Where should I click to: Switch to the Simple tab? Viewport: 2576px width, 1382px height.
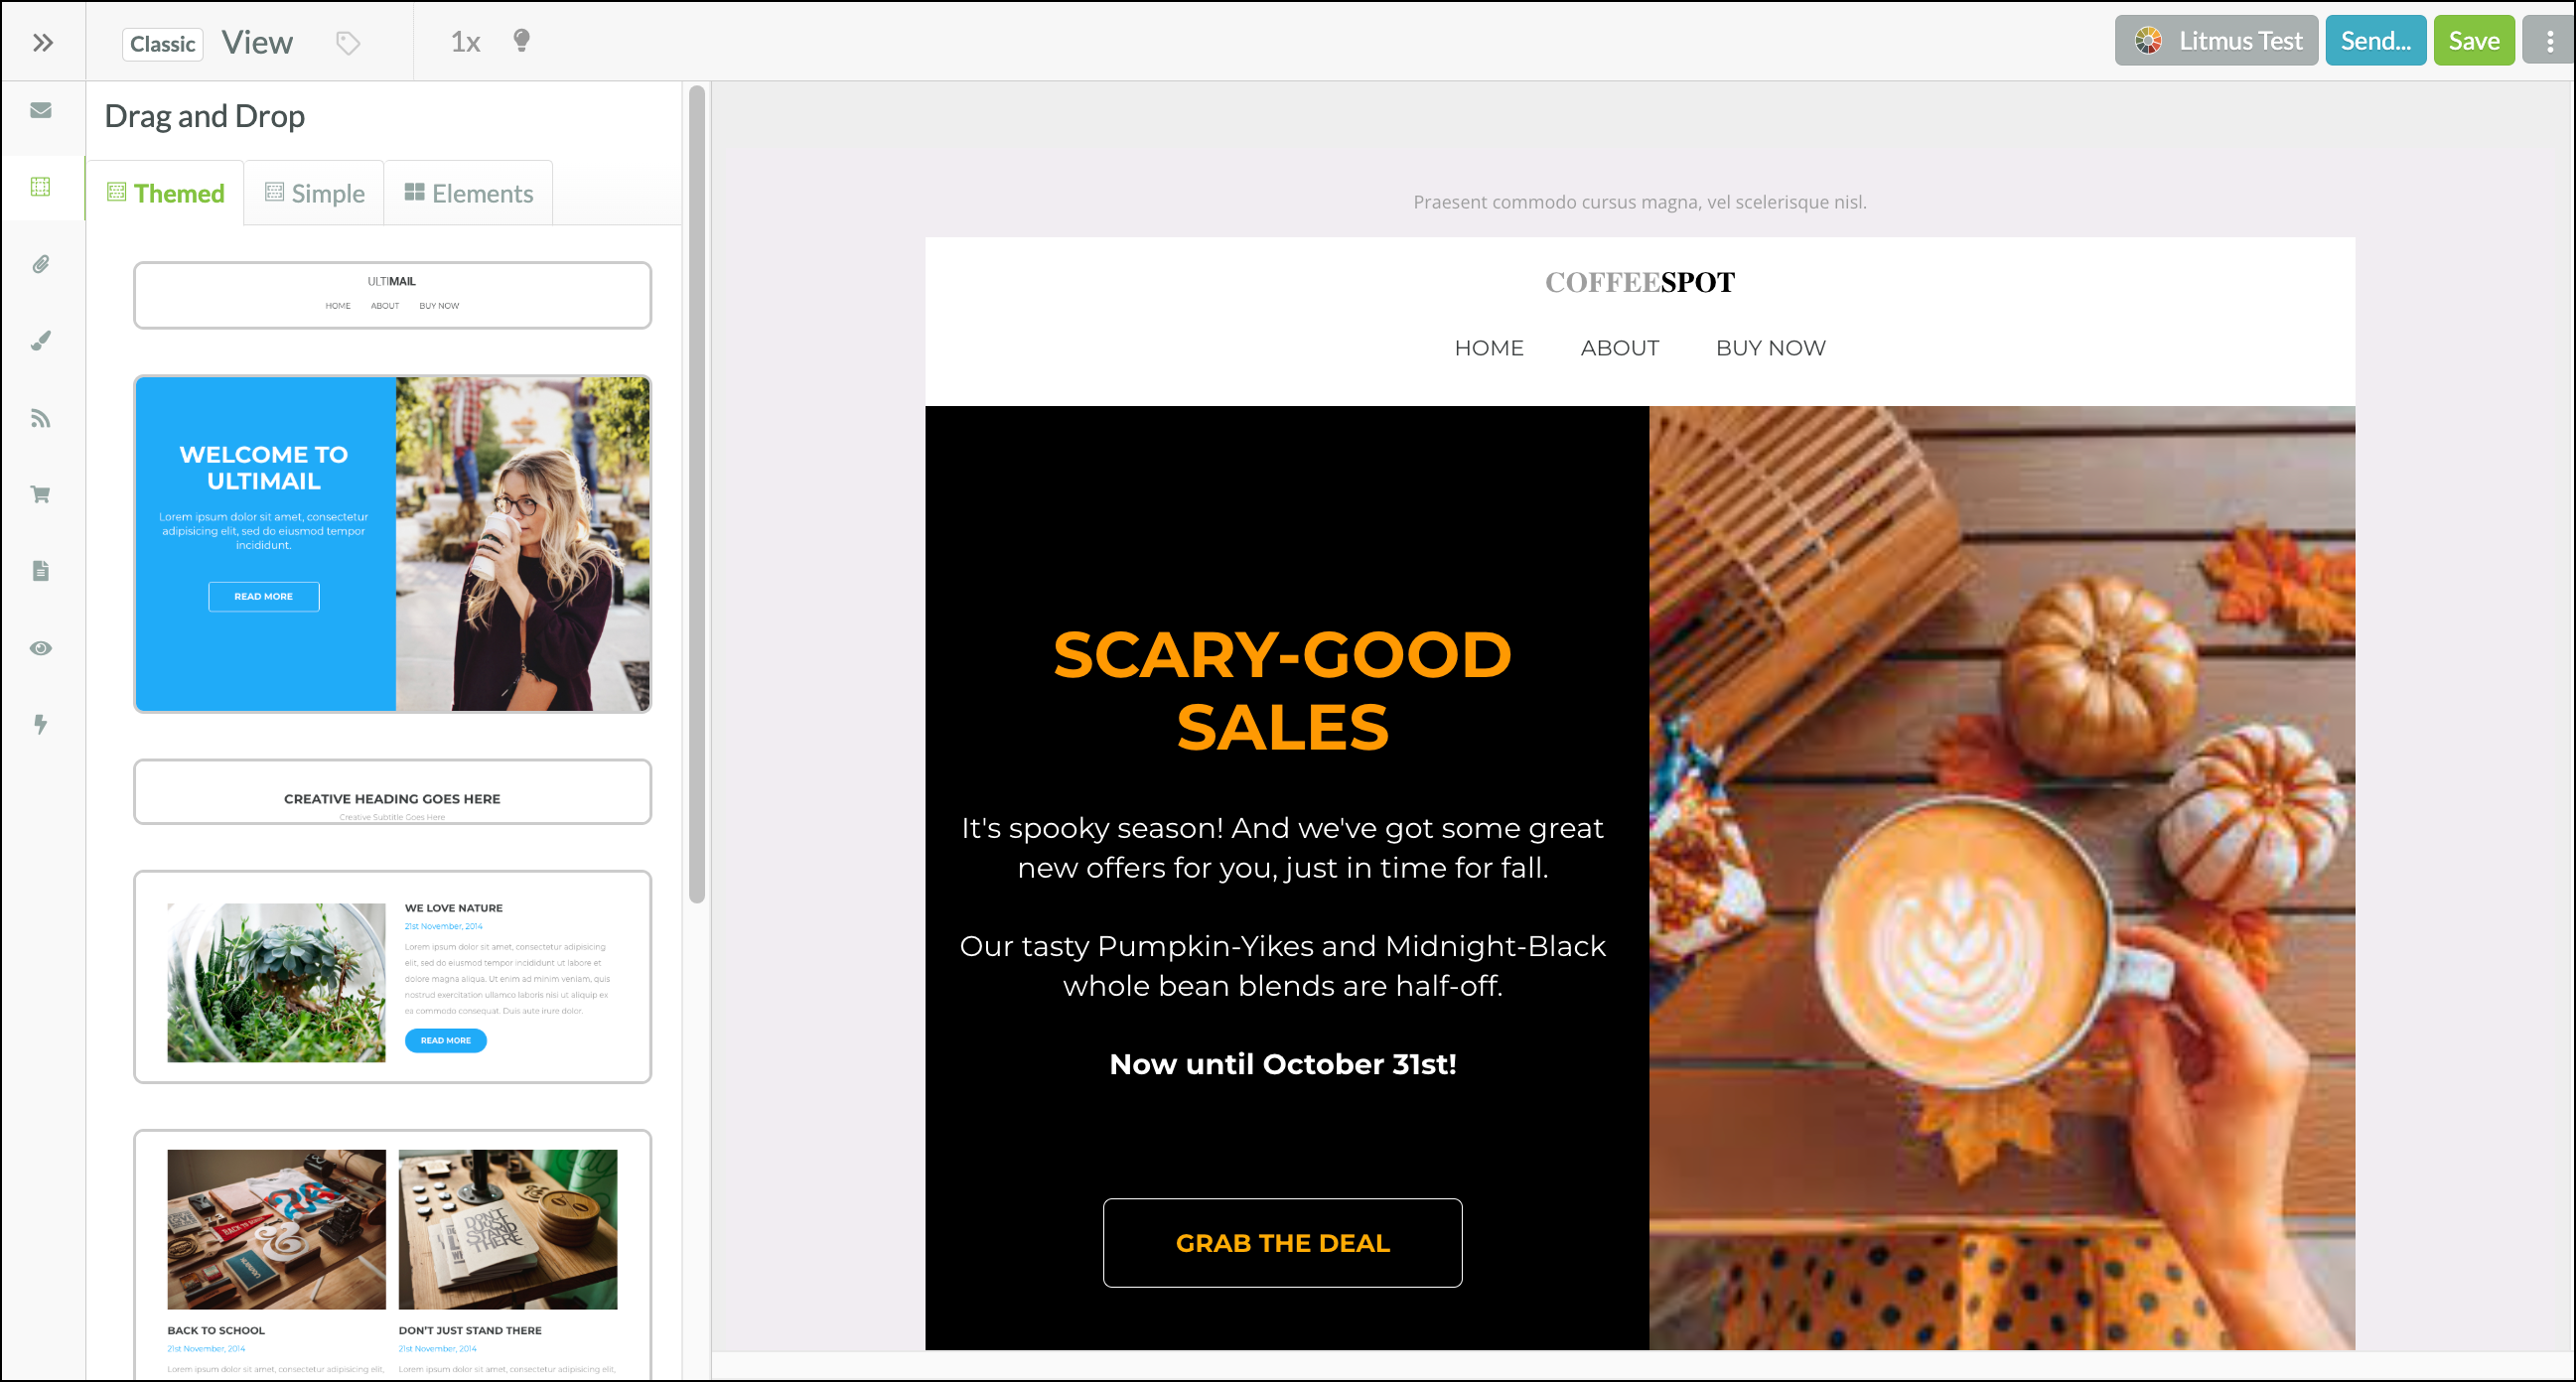point(315,193)
